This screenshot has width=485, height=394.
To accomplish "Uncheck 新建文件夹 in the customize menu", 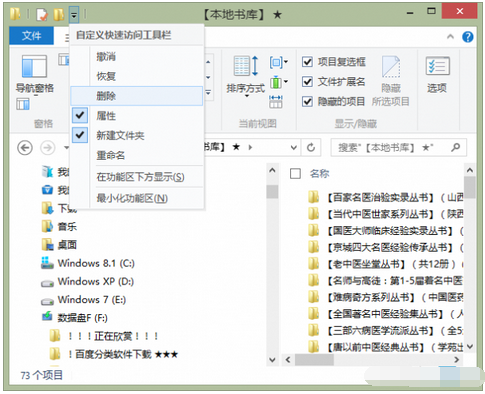I will click(x=137, y=135).
